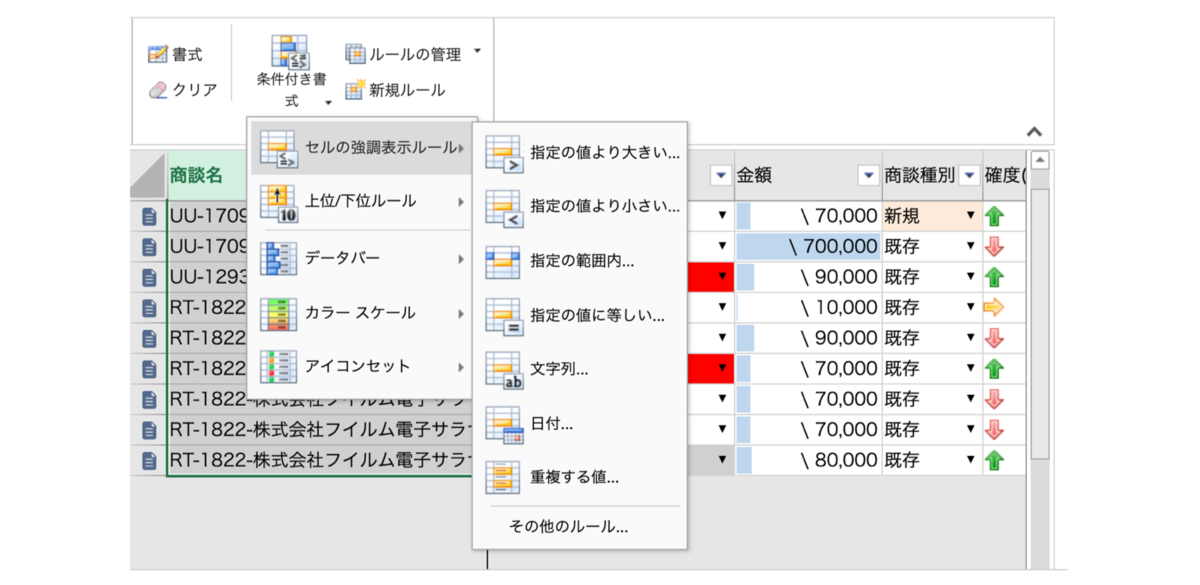The image size is (1200, 585).
Task: Open 商談種別 dropdown in \ 80,000 row
Action: 970,460
